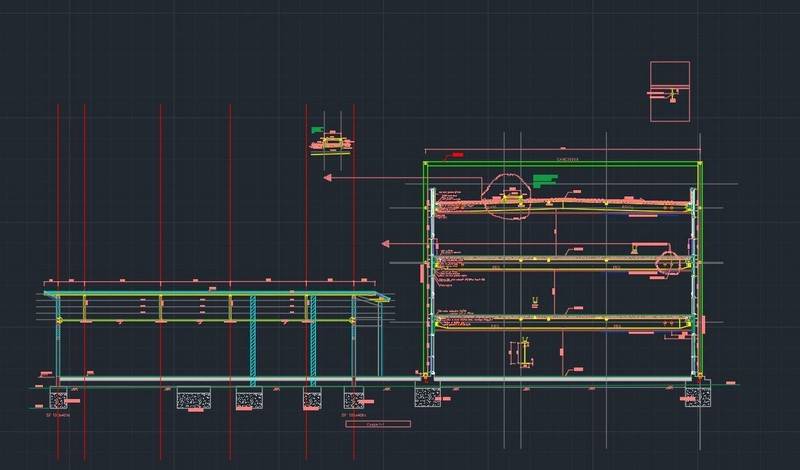Image resolution: width=800 pixels, height=470 pixels.
Task: Click the revision cloud on the top floor slab
Action: (511, 190)
